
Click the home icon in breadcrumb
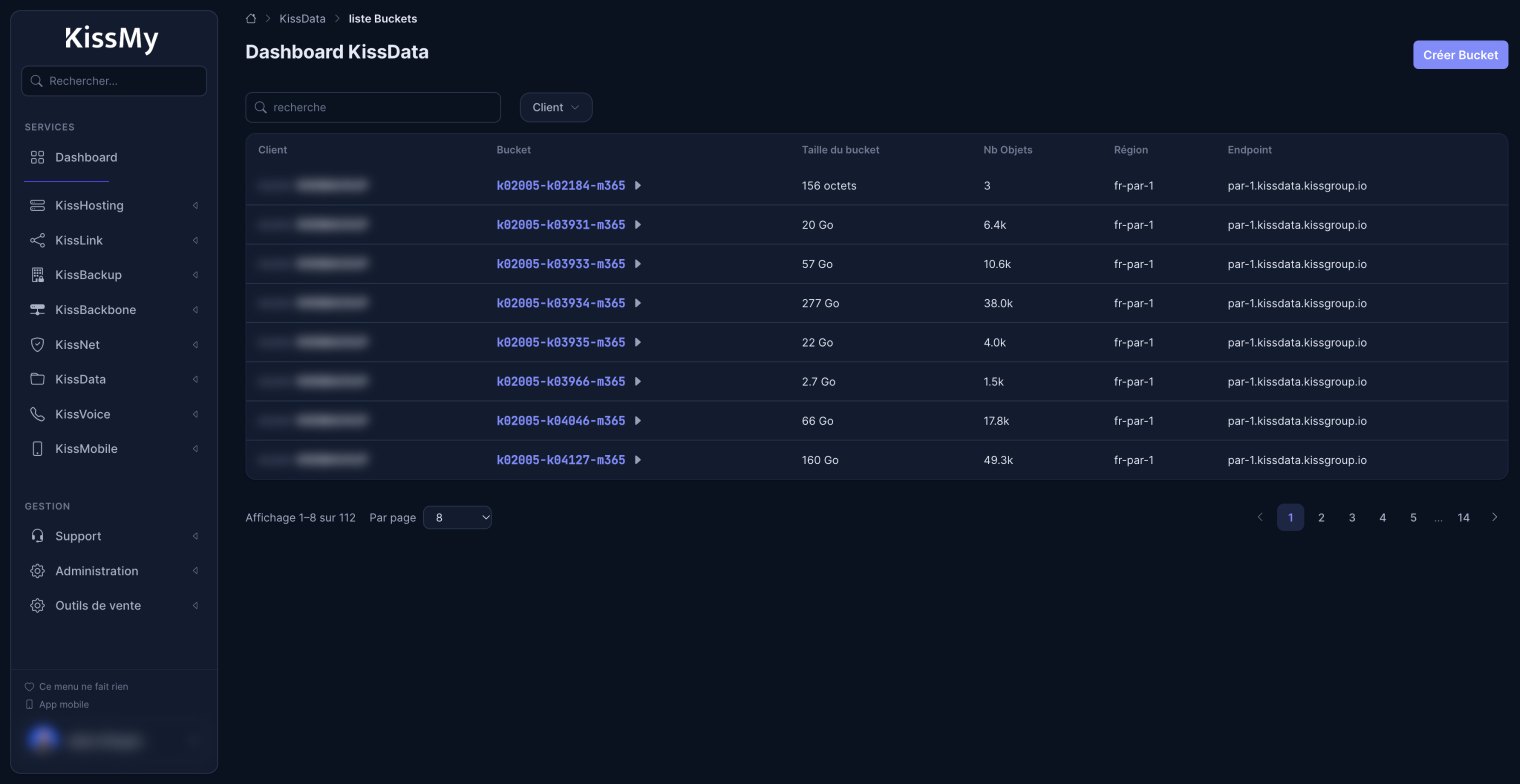coord(251,18)
